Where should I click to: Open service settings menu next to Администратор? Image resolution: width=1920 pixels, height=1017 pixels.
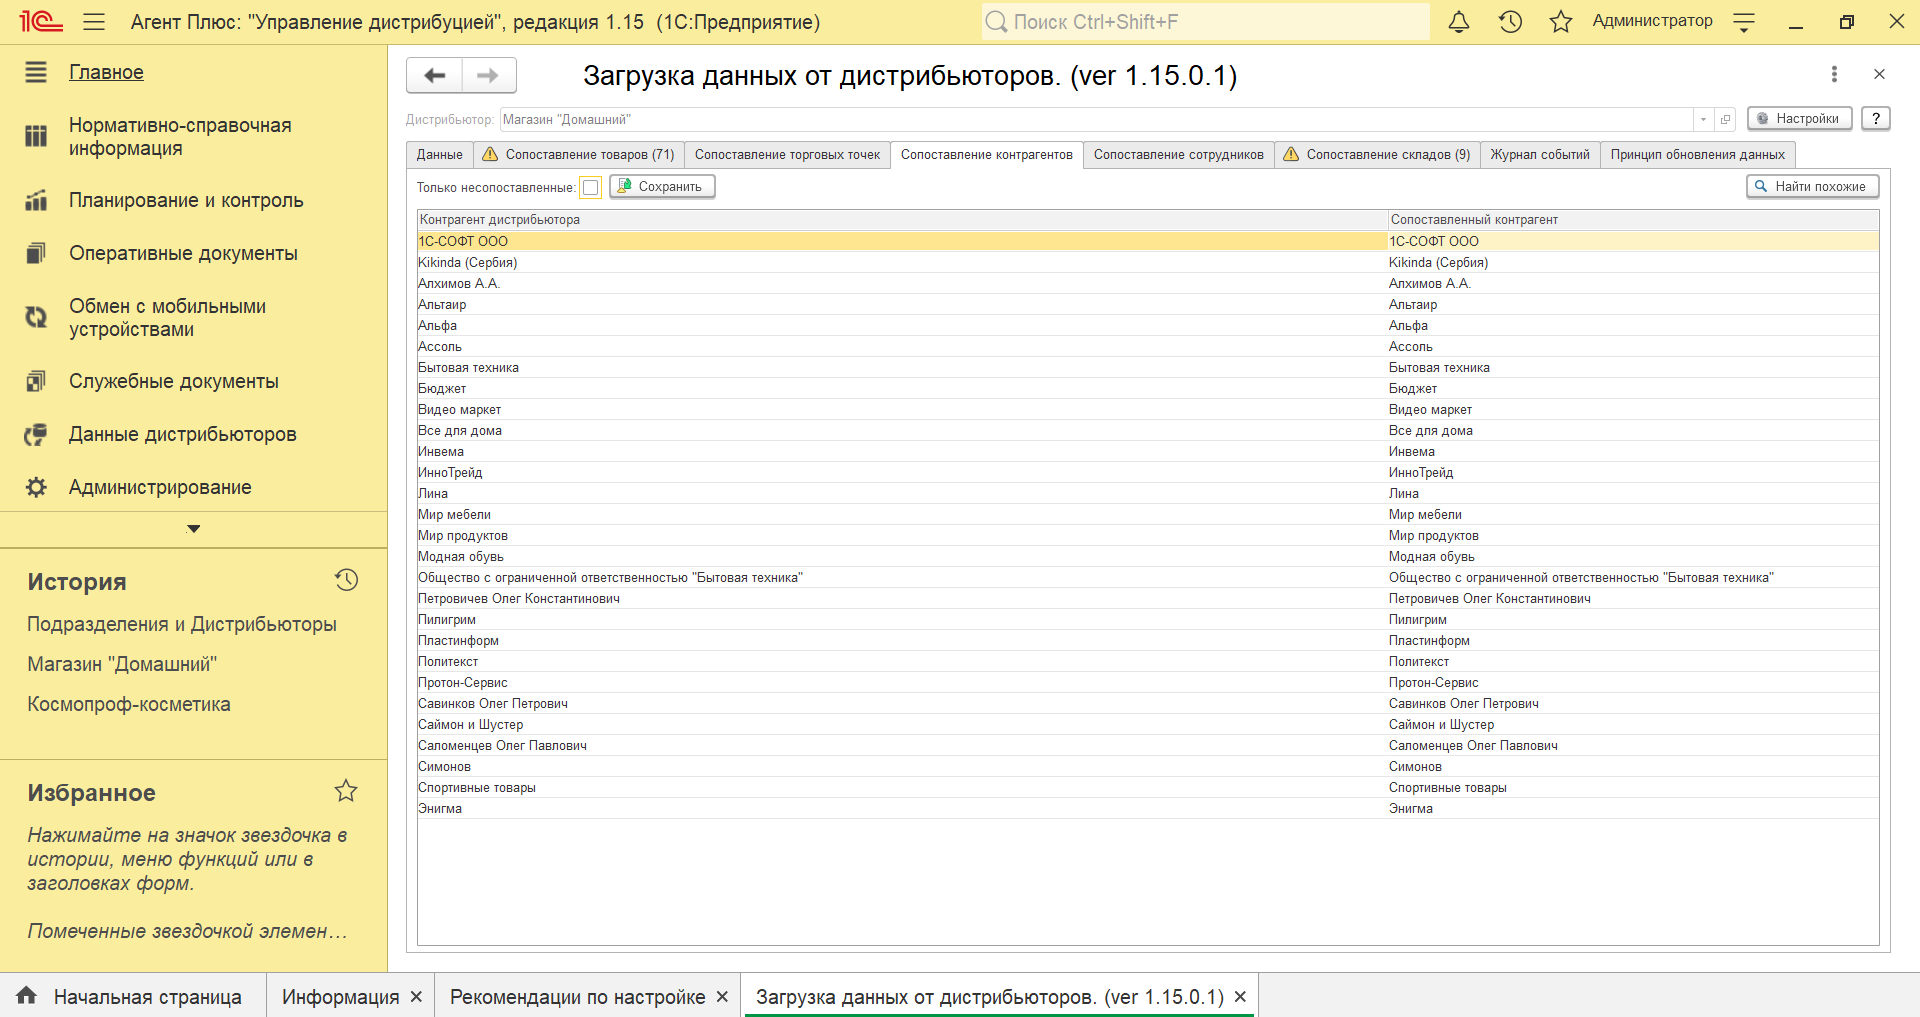tap(1744, 22)
